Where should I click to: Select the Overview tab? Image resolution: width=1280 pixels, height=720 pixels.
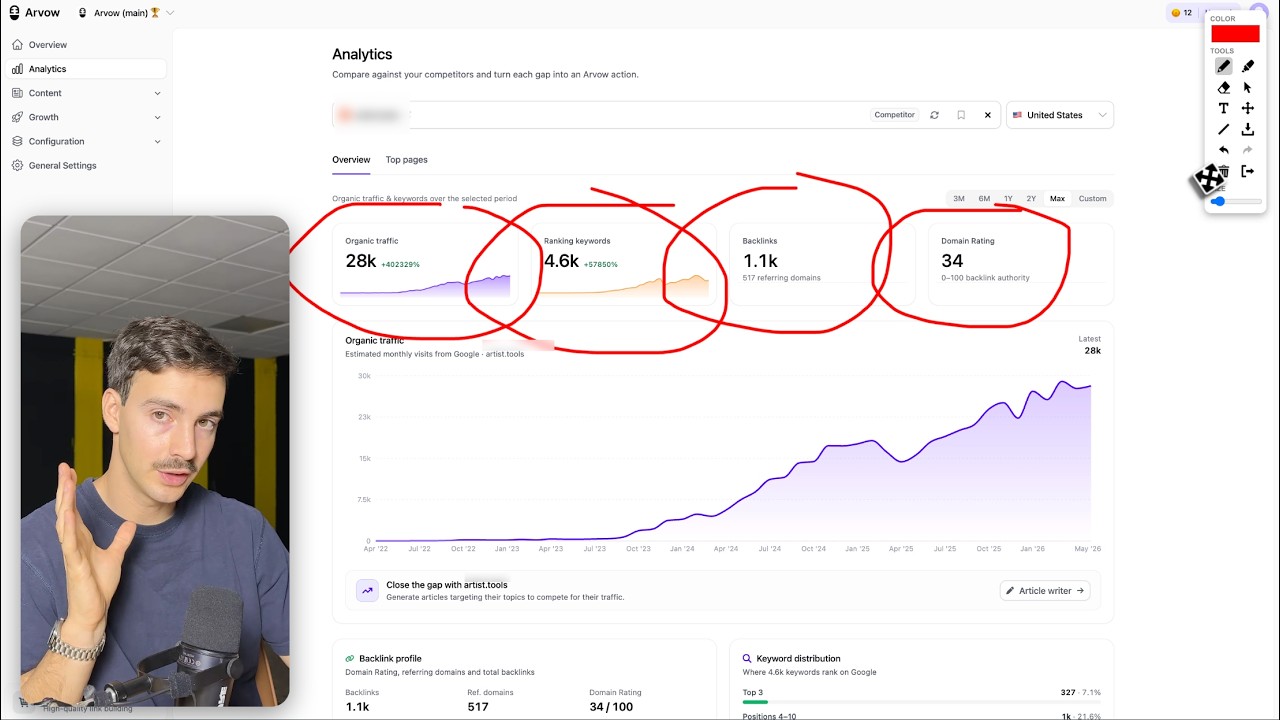(x=351, y=160)
